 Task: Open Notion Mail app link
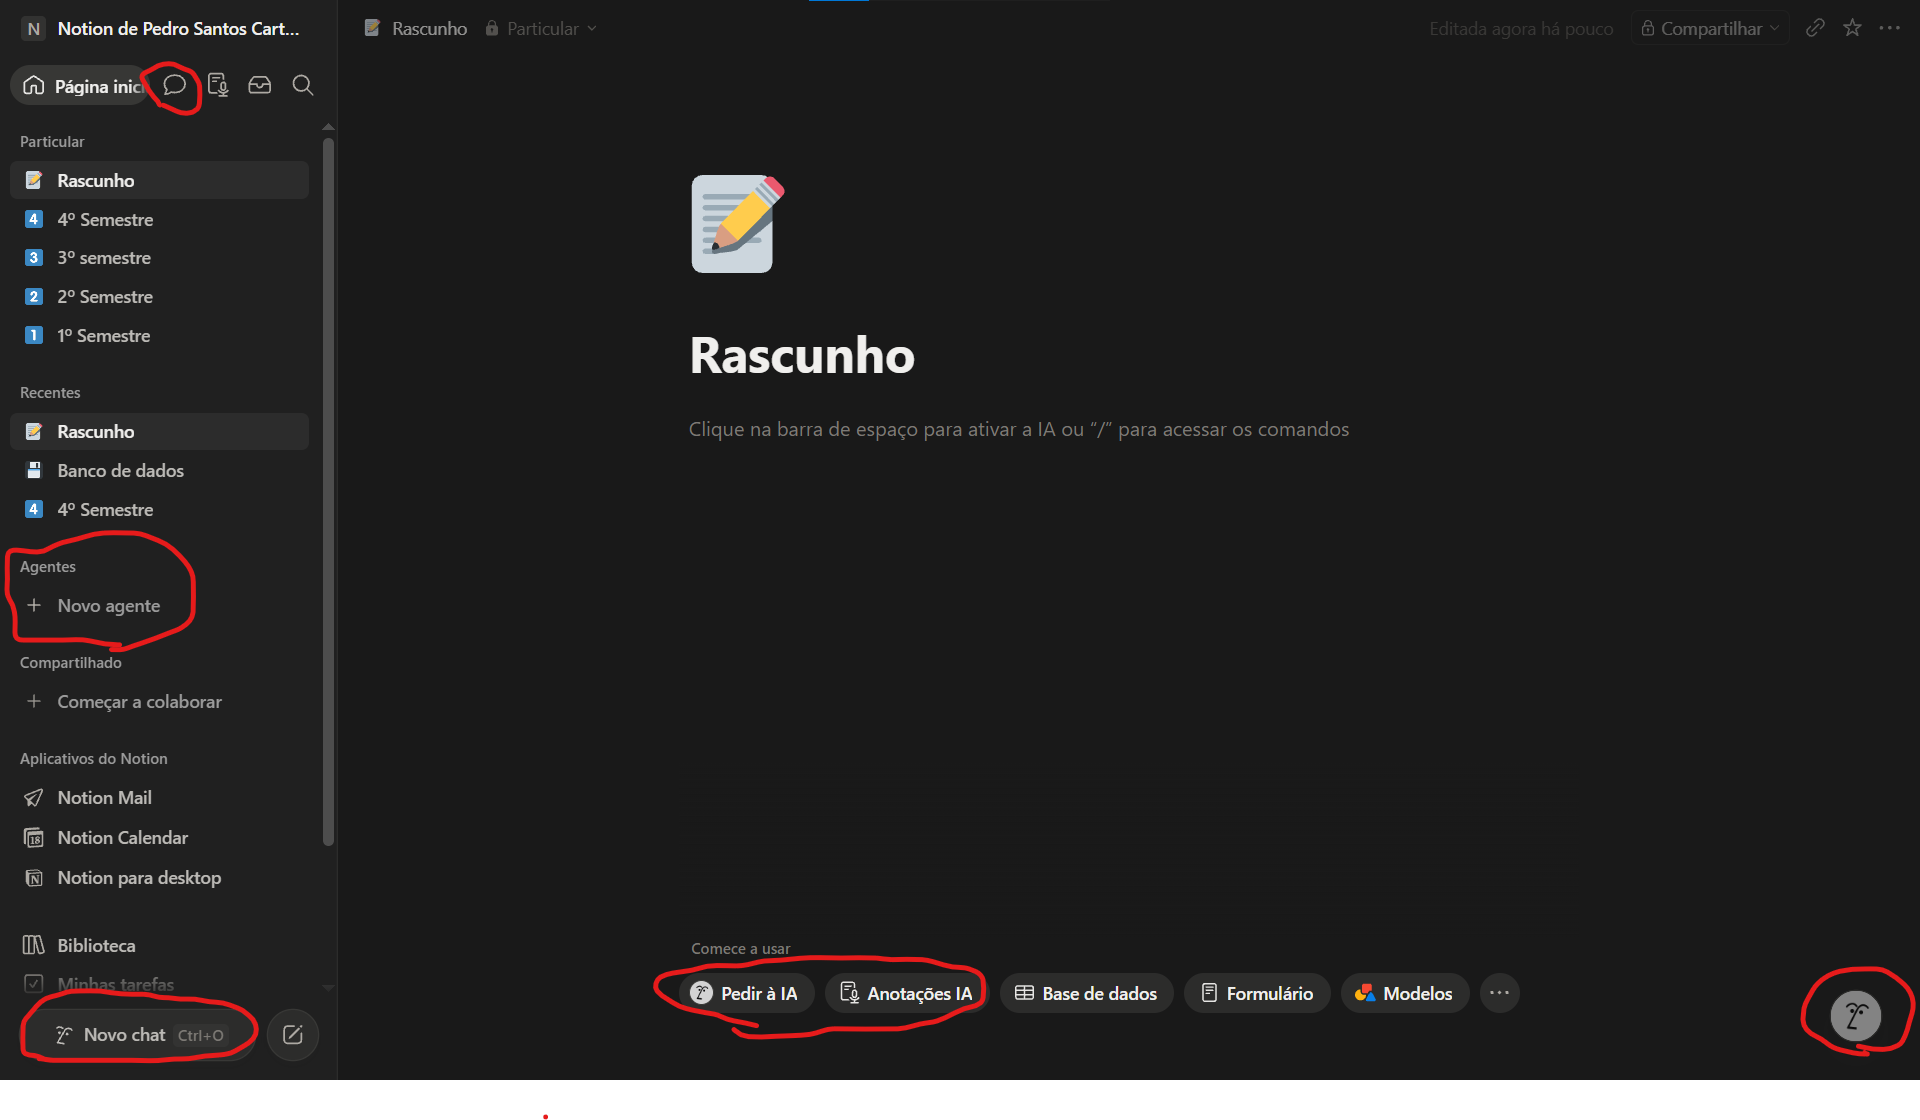[160, 797]
